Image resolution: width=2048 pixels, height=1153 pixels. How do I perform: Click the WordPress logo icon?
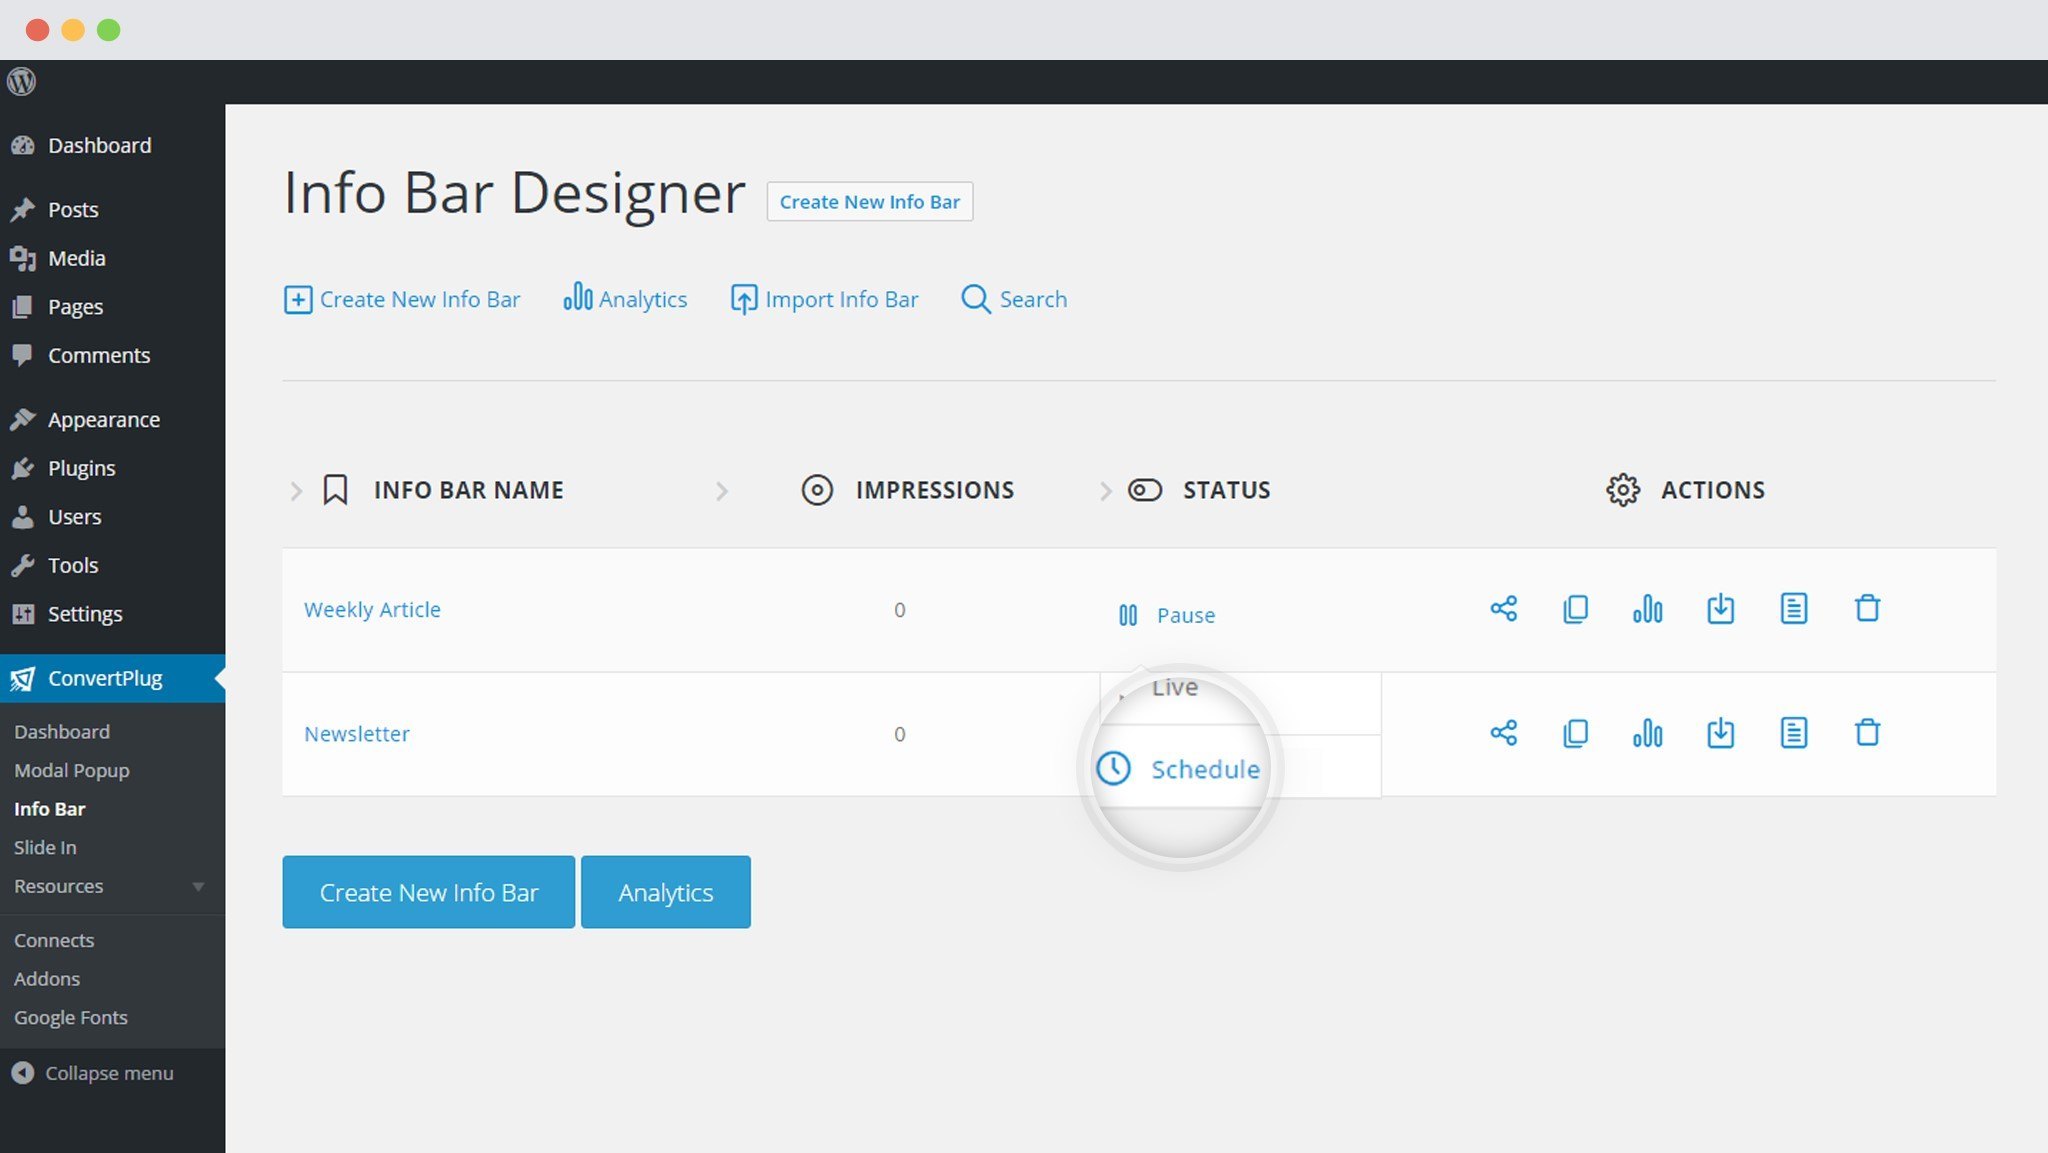pyautogui.click(x=21, y=81)
